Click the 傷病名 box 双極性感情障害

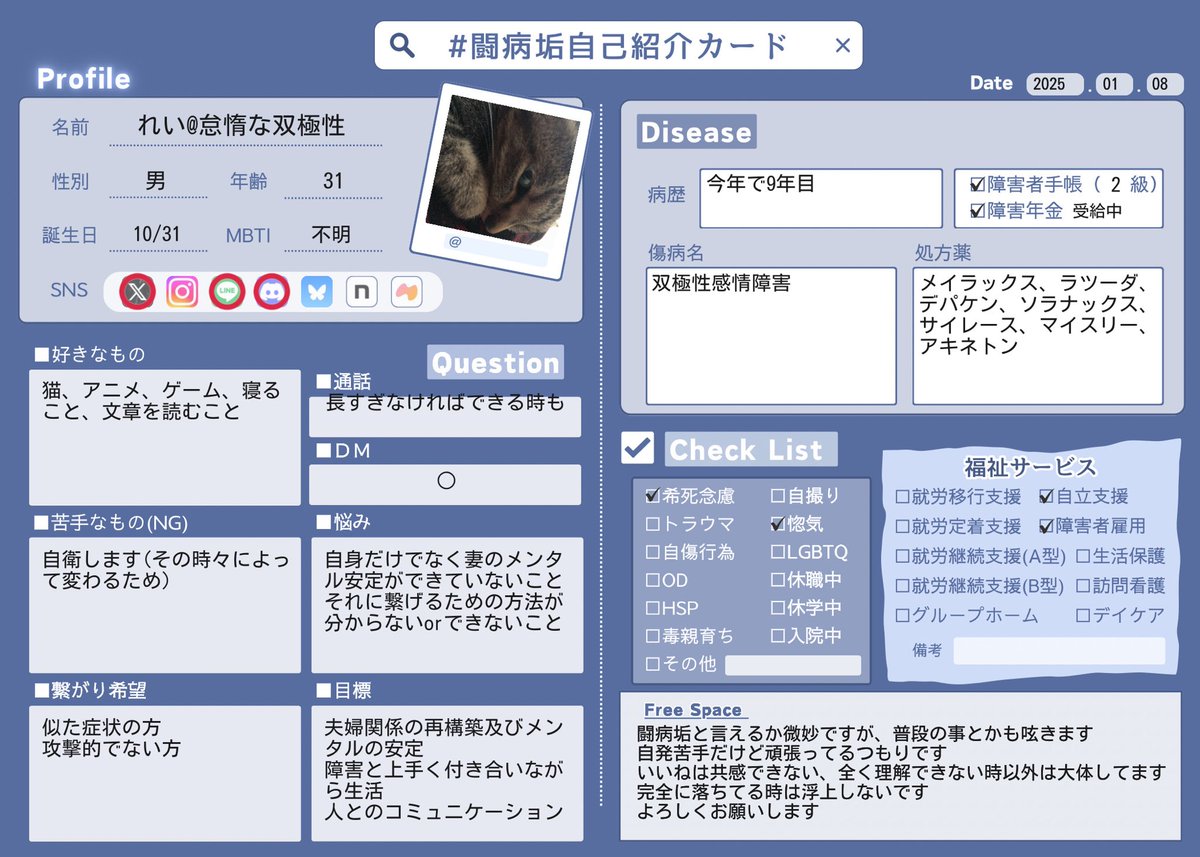pyautogui.click(x=772, y=335)
